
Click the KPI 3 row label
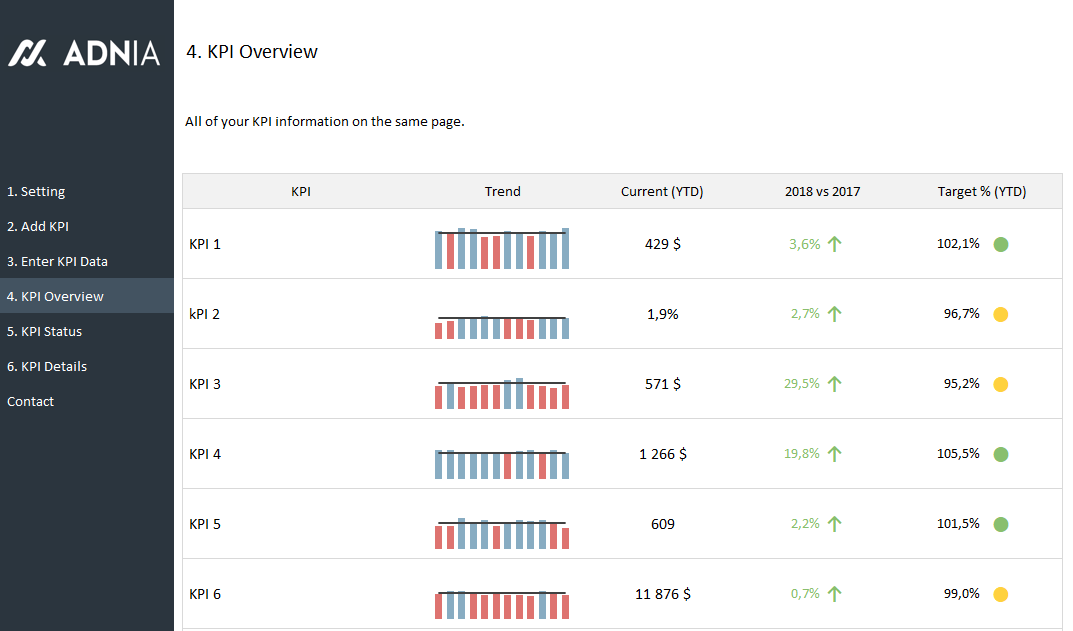pyautogui.click(x=205, y=384)
